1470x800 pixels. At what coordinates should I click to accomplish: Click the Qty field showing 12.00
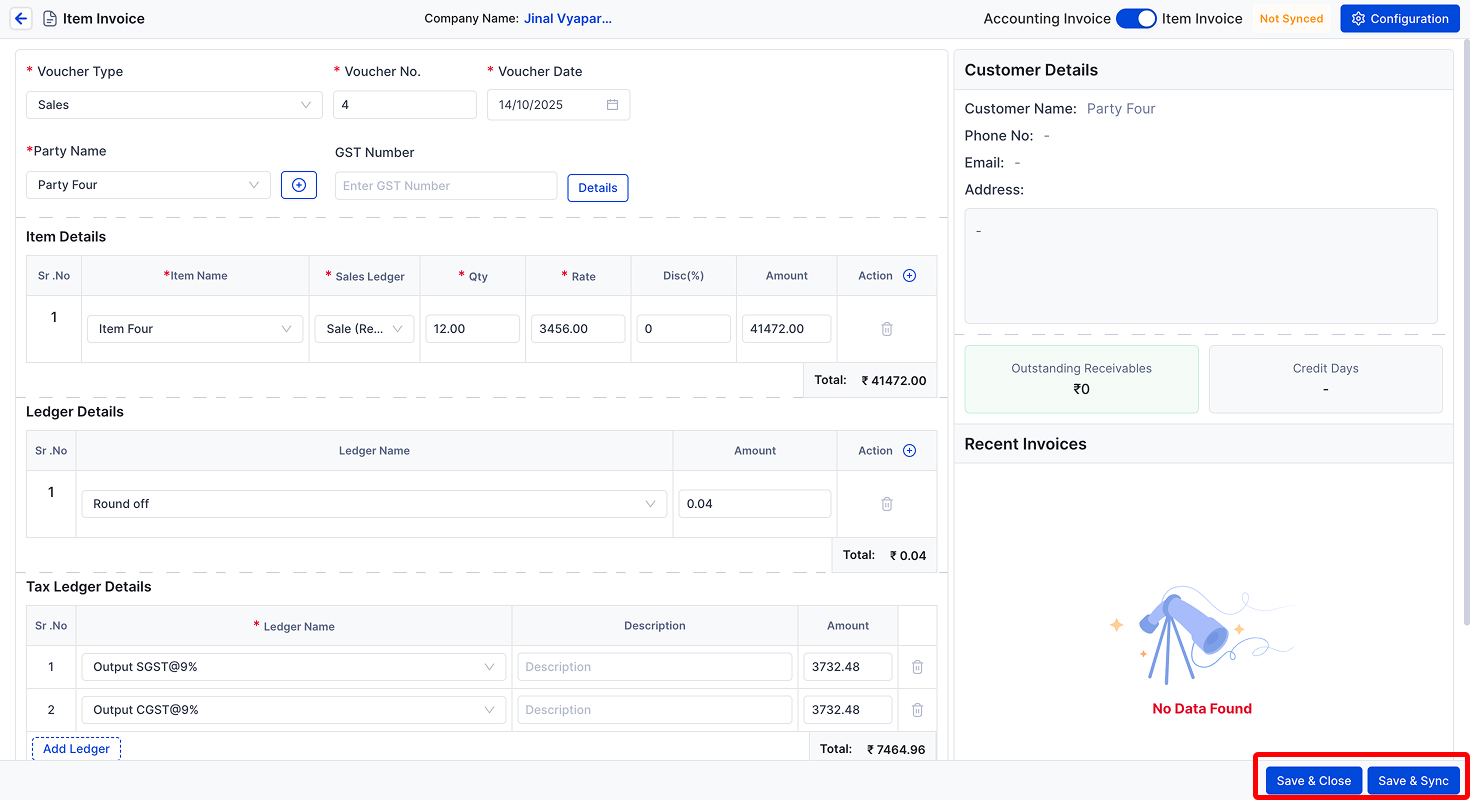pyautogui.click(x=473, y=329)
